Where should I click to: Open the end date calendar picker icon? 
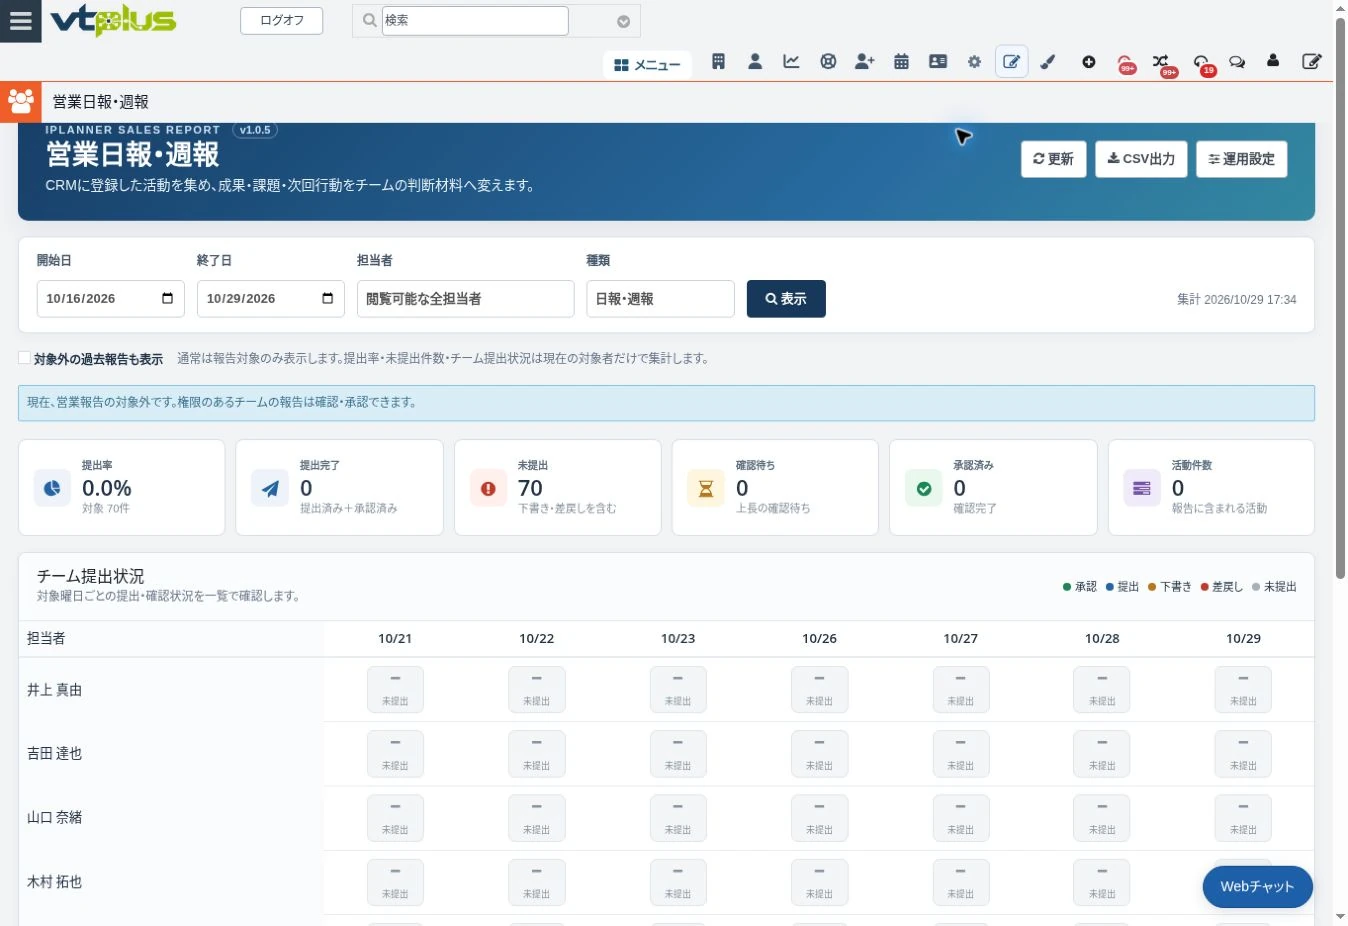327,298
